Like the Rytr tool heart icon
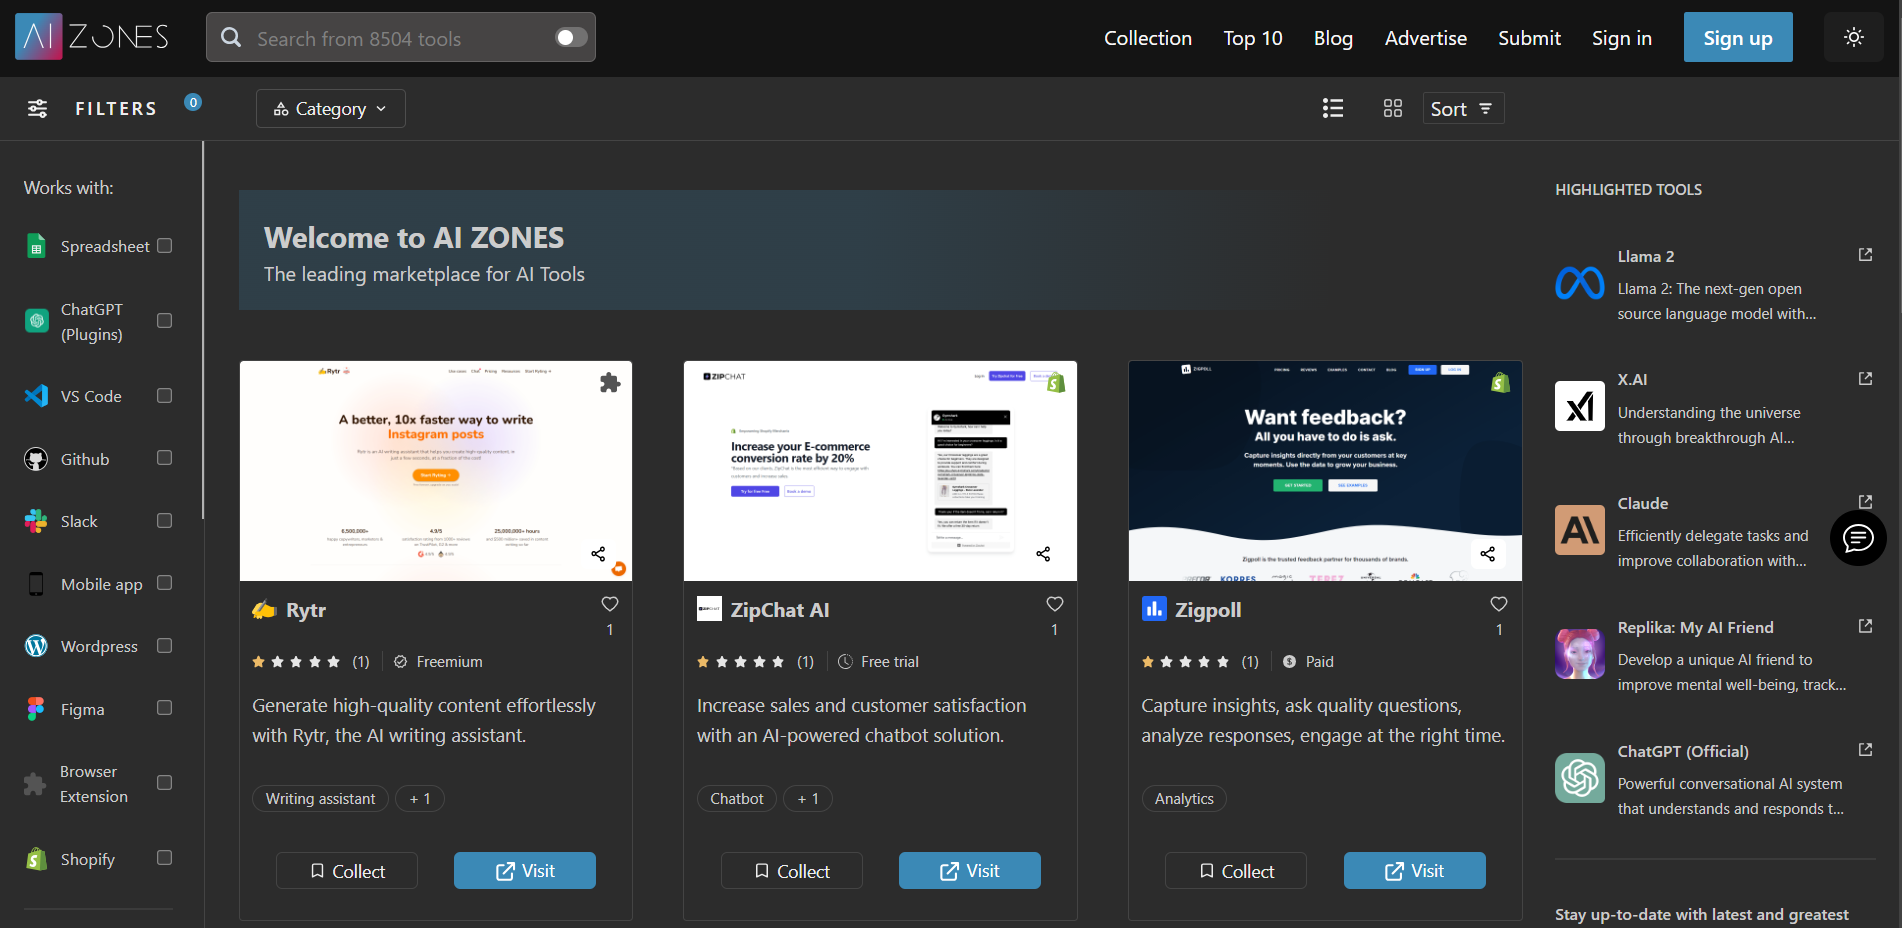The width and height of the screenshot is (1902, 928). tap(609, 604)
